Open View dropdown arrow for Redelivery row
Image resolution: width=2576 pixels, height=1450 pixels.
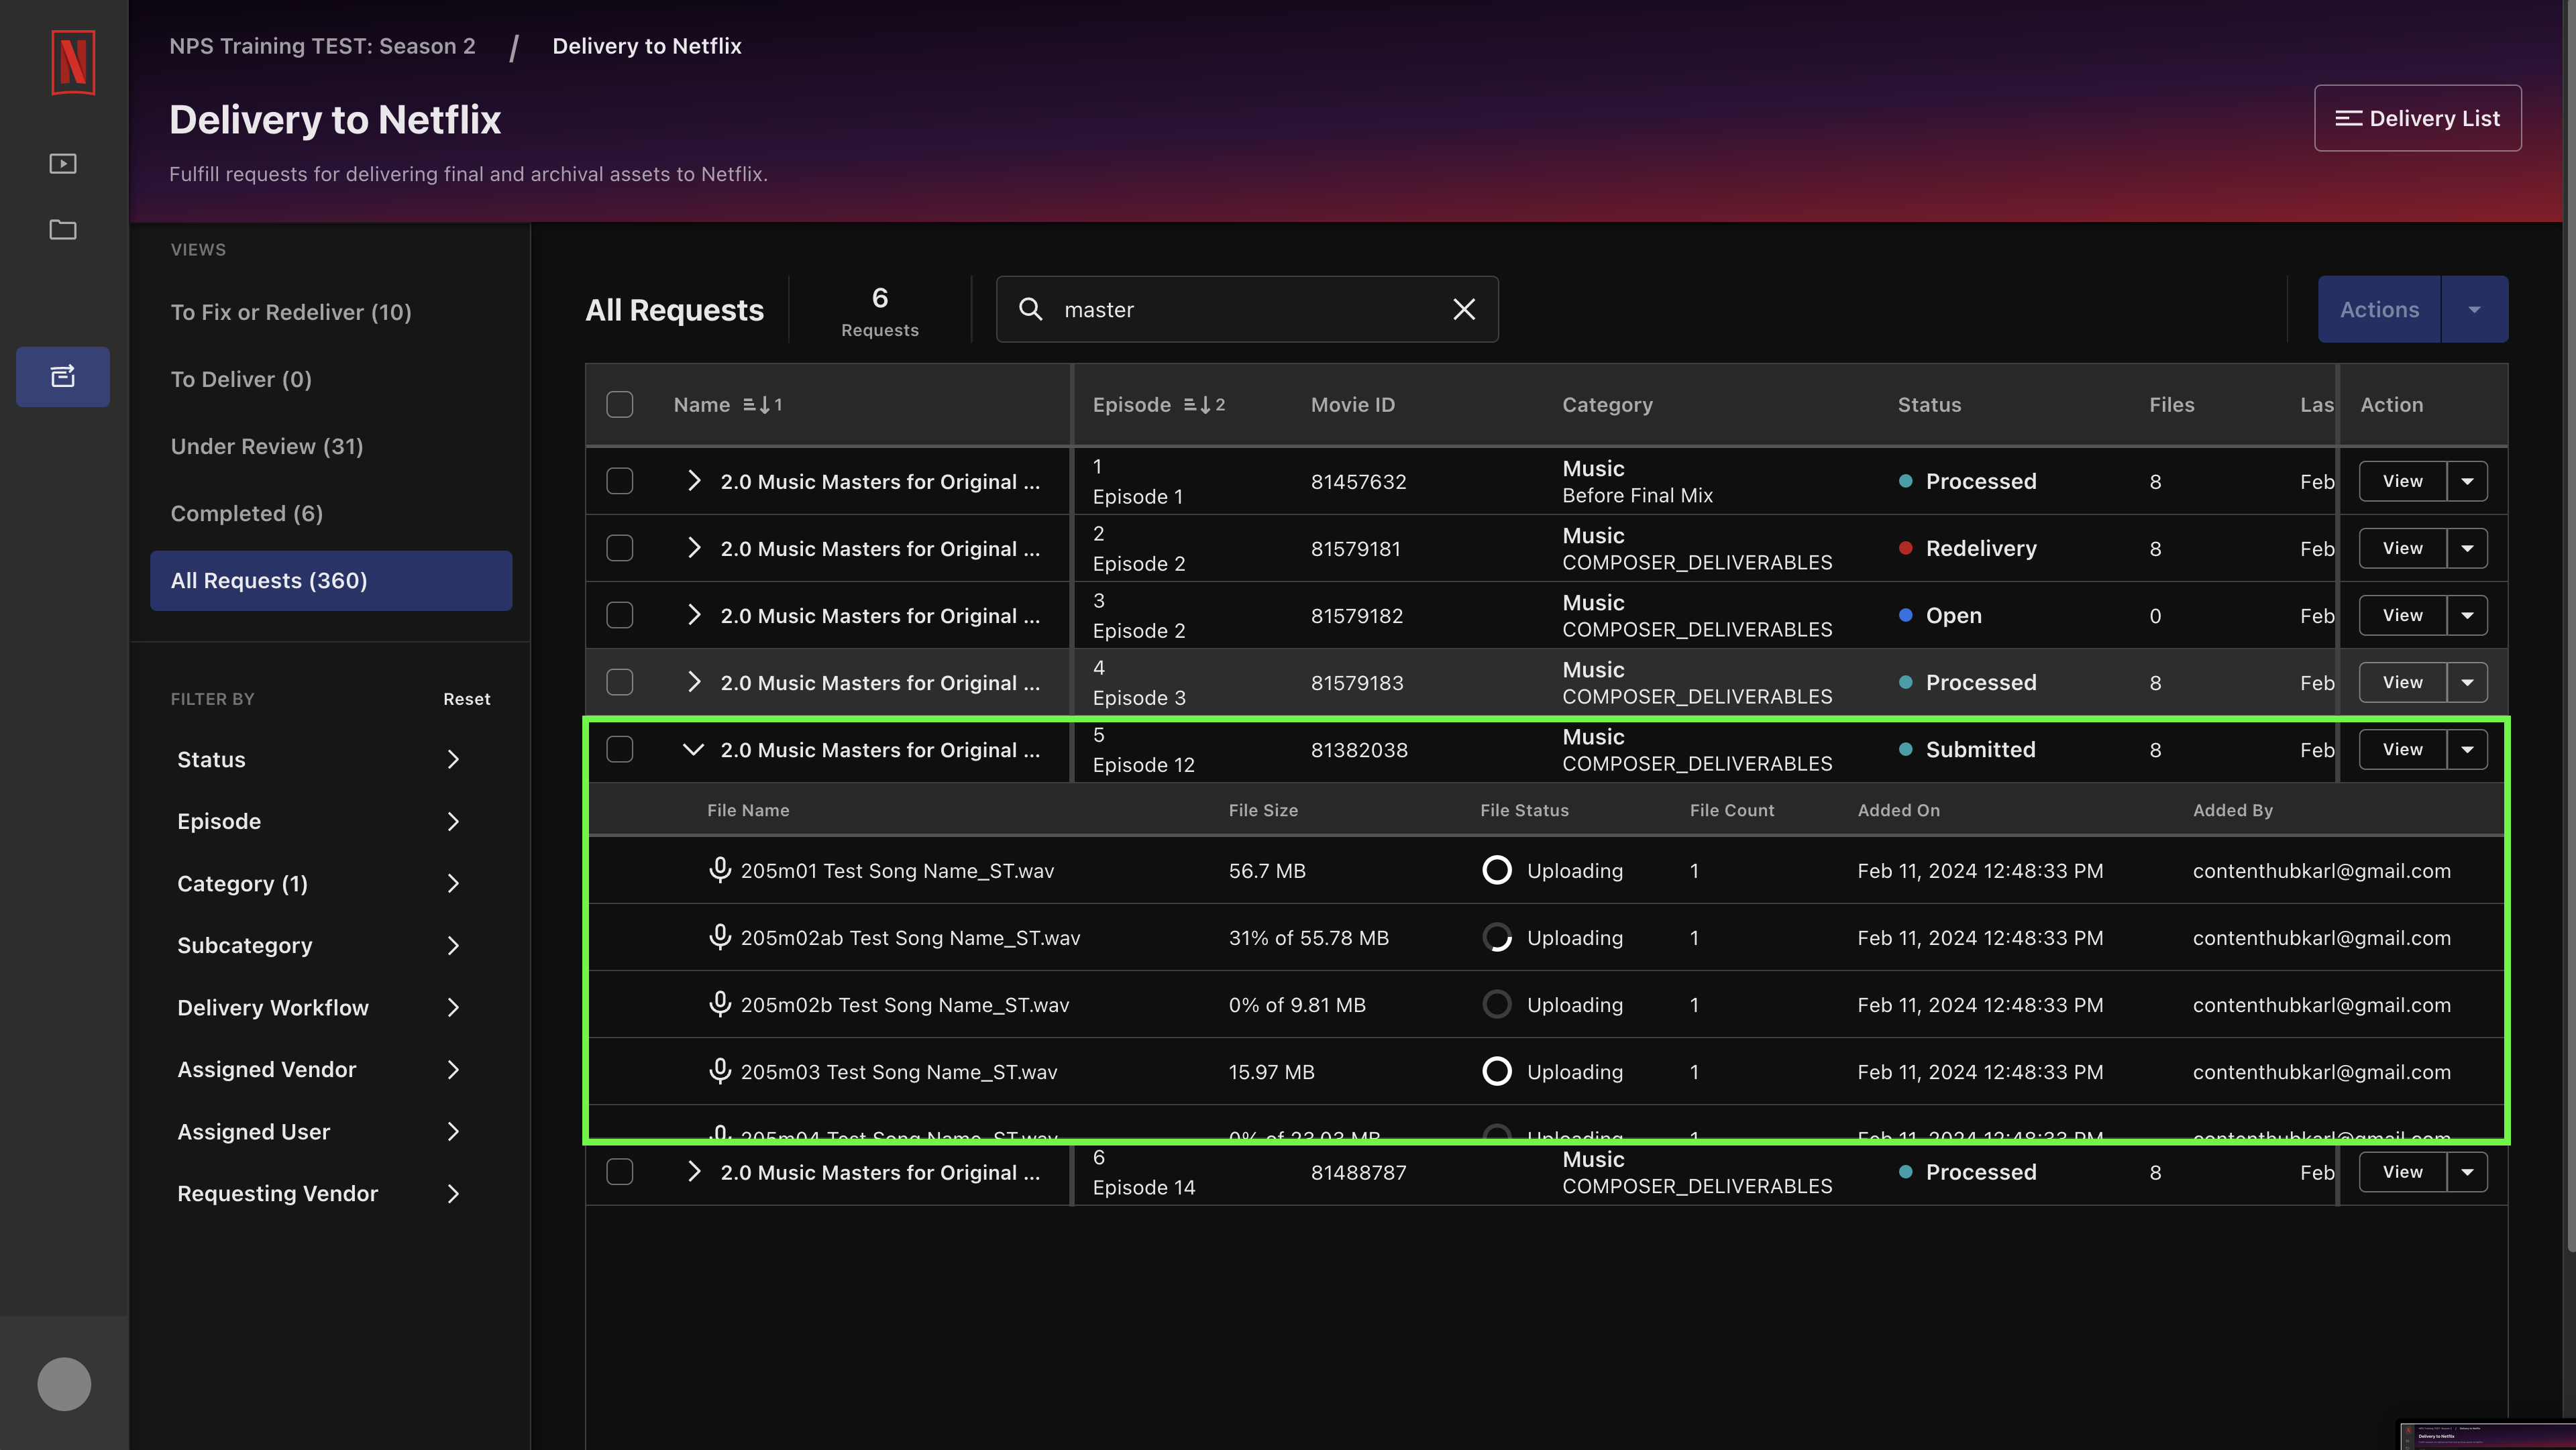2467,548
